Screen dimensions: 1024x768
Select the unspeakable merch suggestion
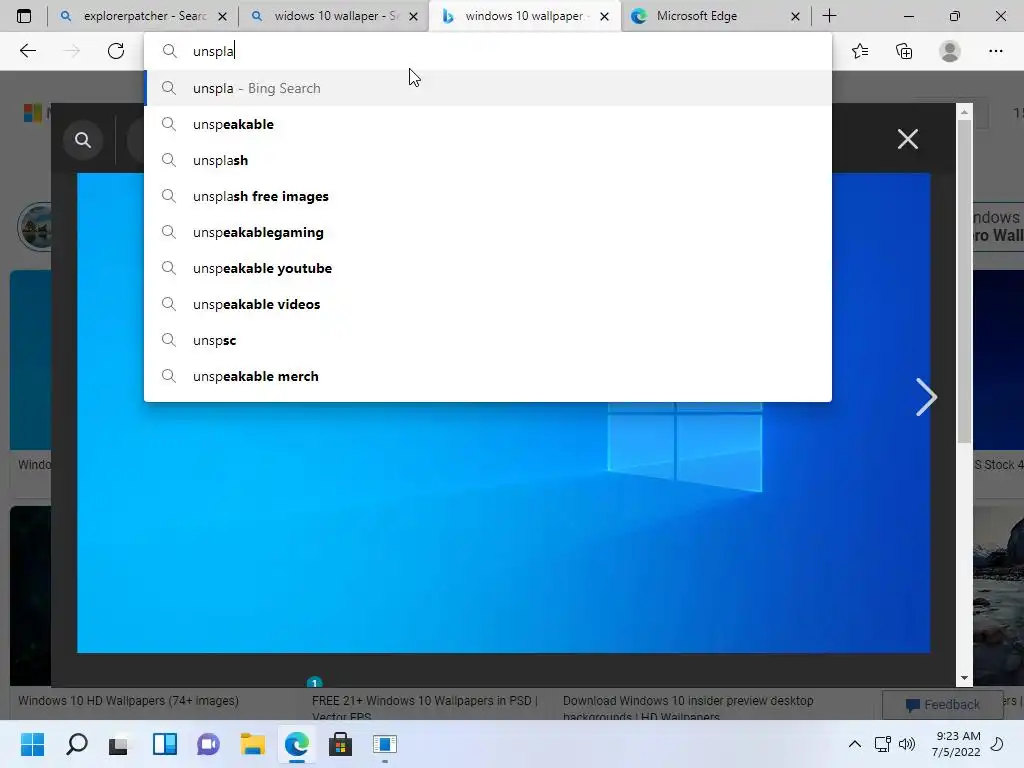tap(488, 376)
